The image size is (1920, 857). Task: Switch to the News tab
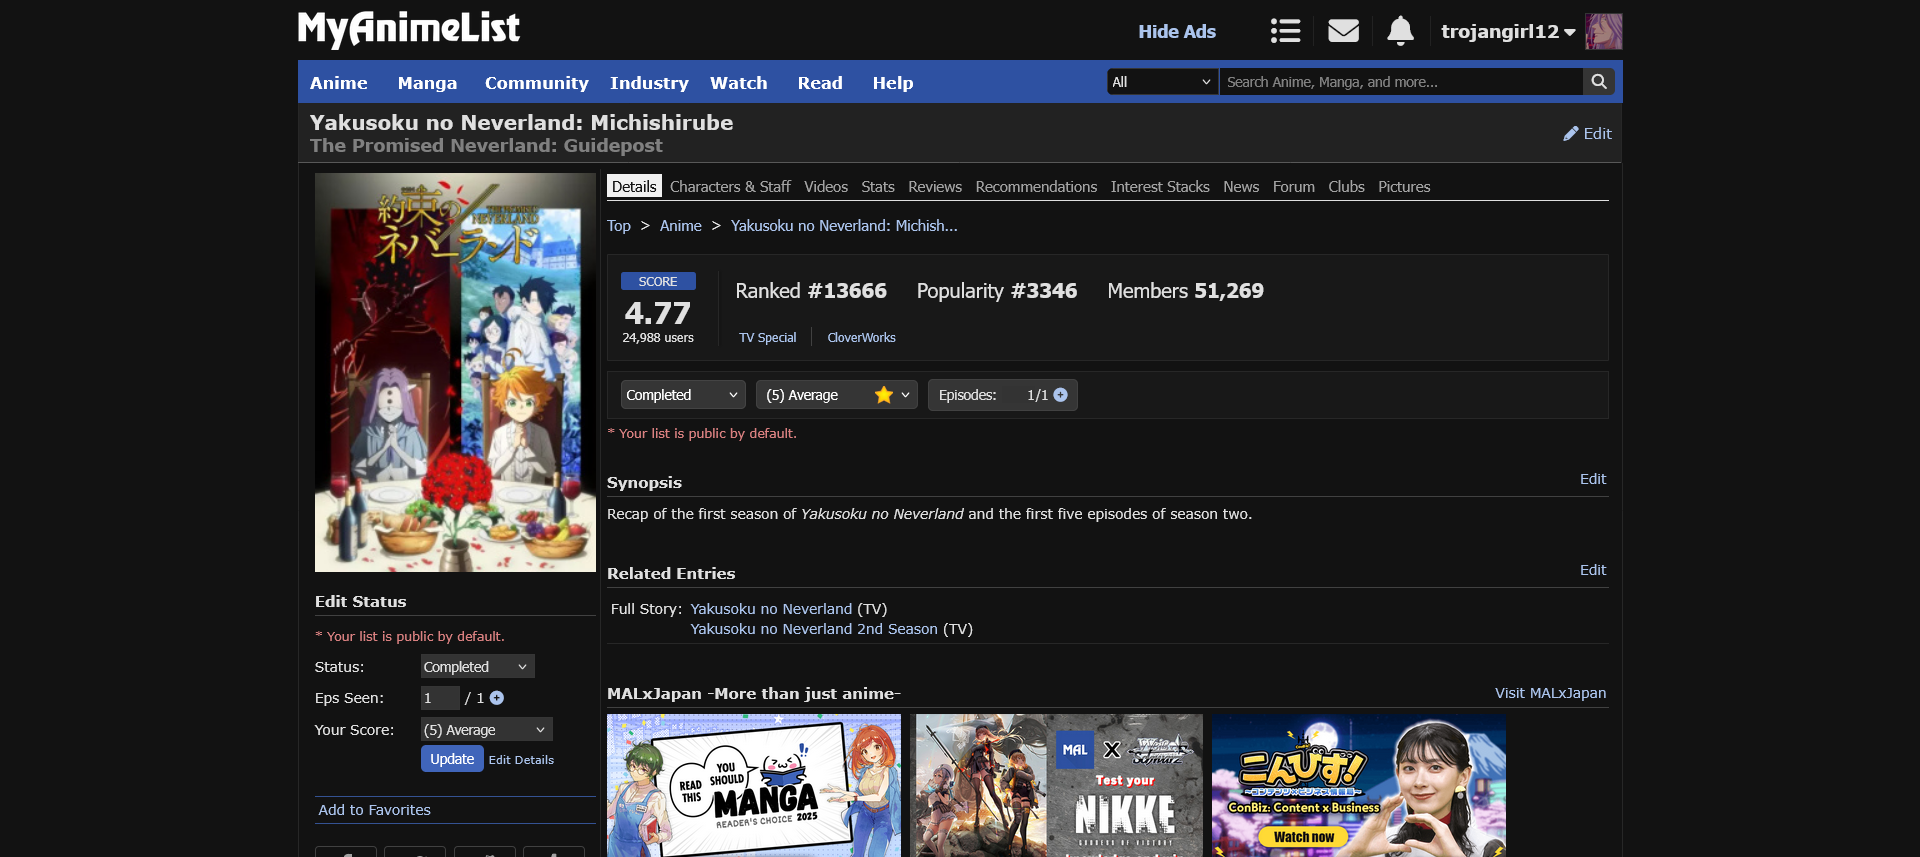1241,186
